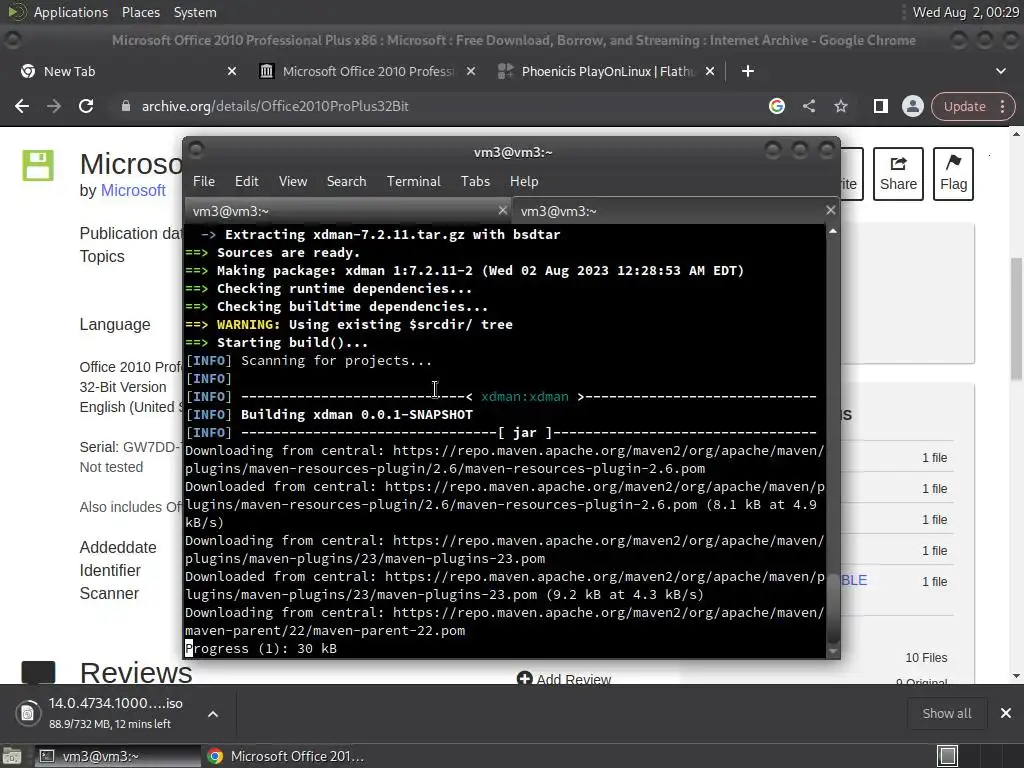Image resolution: width=1024 pixels, height=768 pixels.
Task: Open the Terminal menu
Action: (413, 182)
